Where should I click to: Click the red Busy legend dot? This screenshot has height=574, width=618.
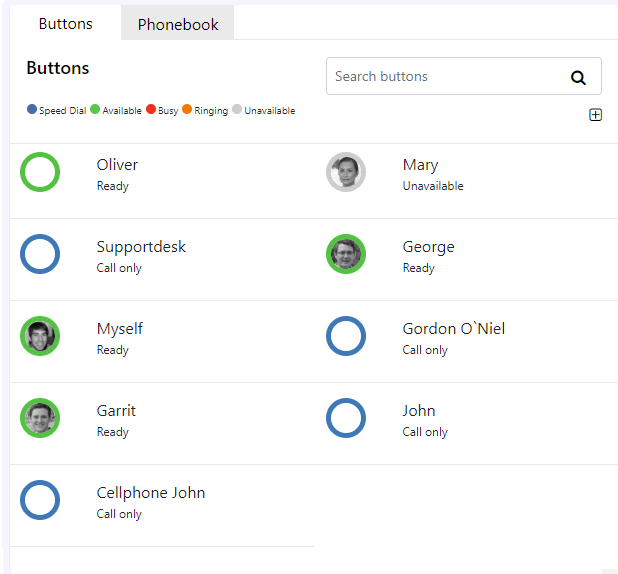pyautogui.click(x=151, y=109)
